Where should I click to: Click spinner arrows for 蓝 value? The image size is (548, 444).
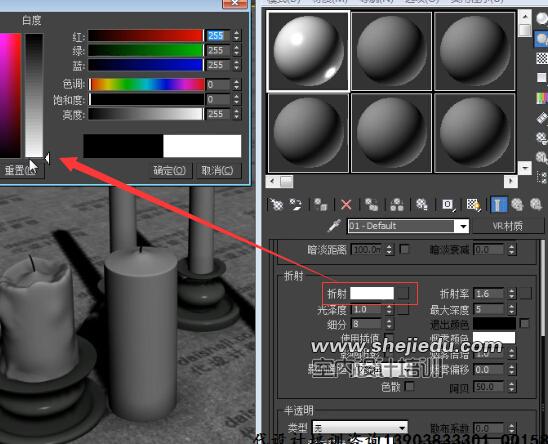pyautogui.click(x=237, y=65)
